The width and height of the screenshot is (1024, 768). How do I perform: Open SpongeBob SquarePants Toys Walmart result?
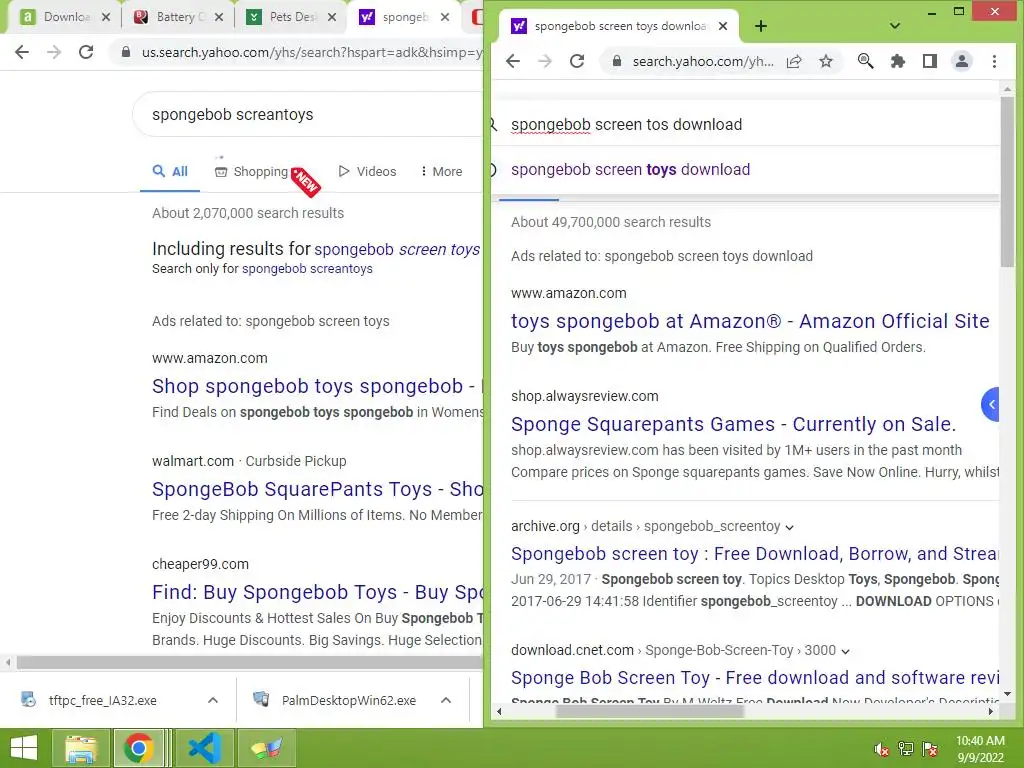317,489
